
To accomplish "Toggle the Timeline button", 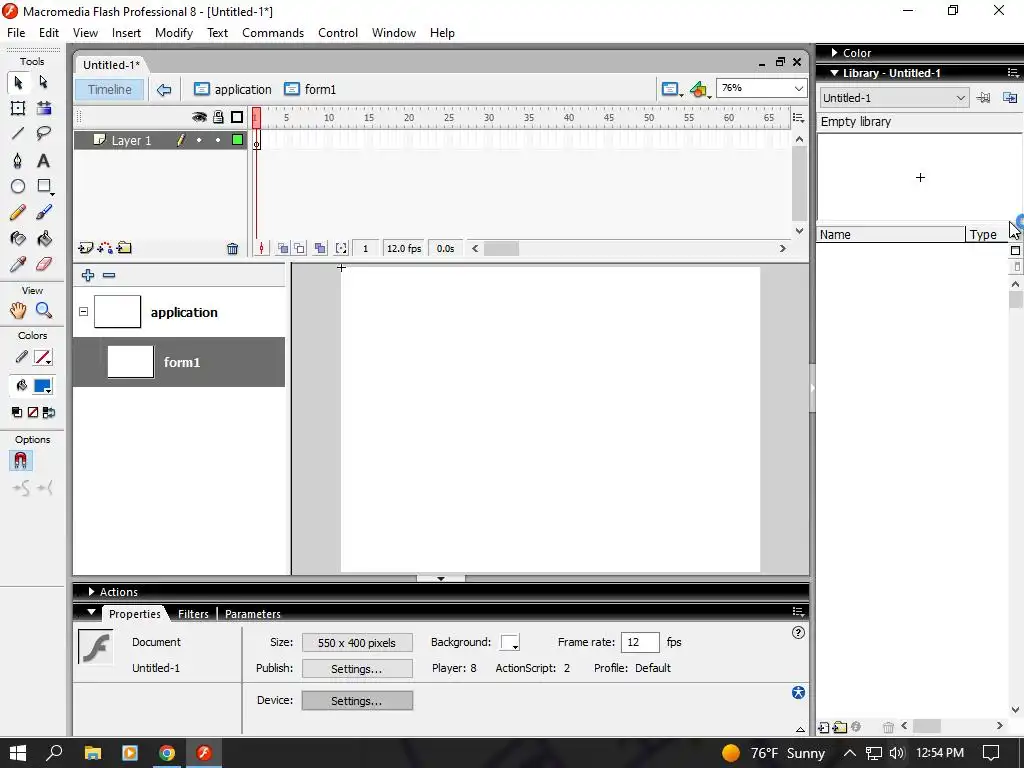I will point(110,89).
